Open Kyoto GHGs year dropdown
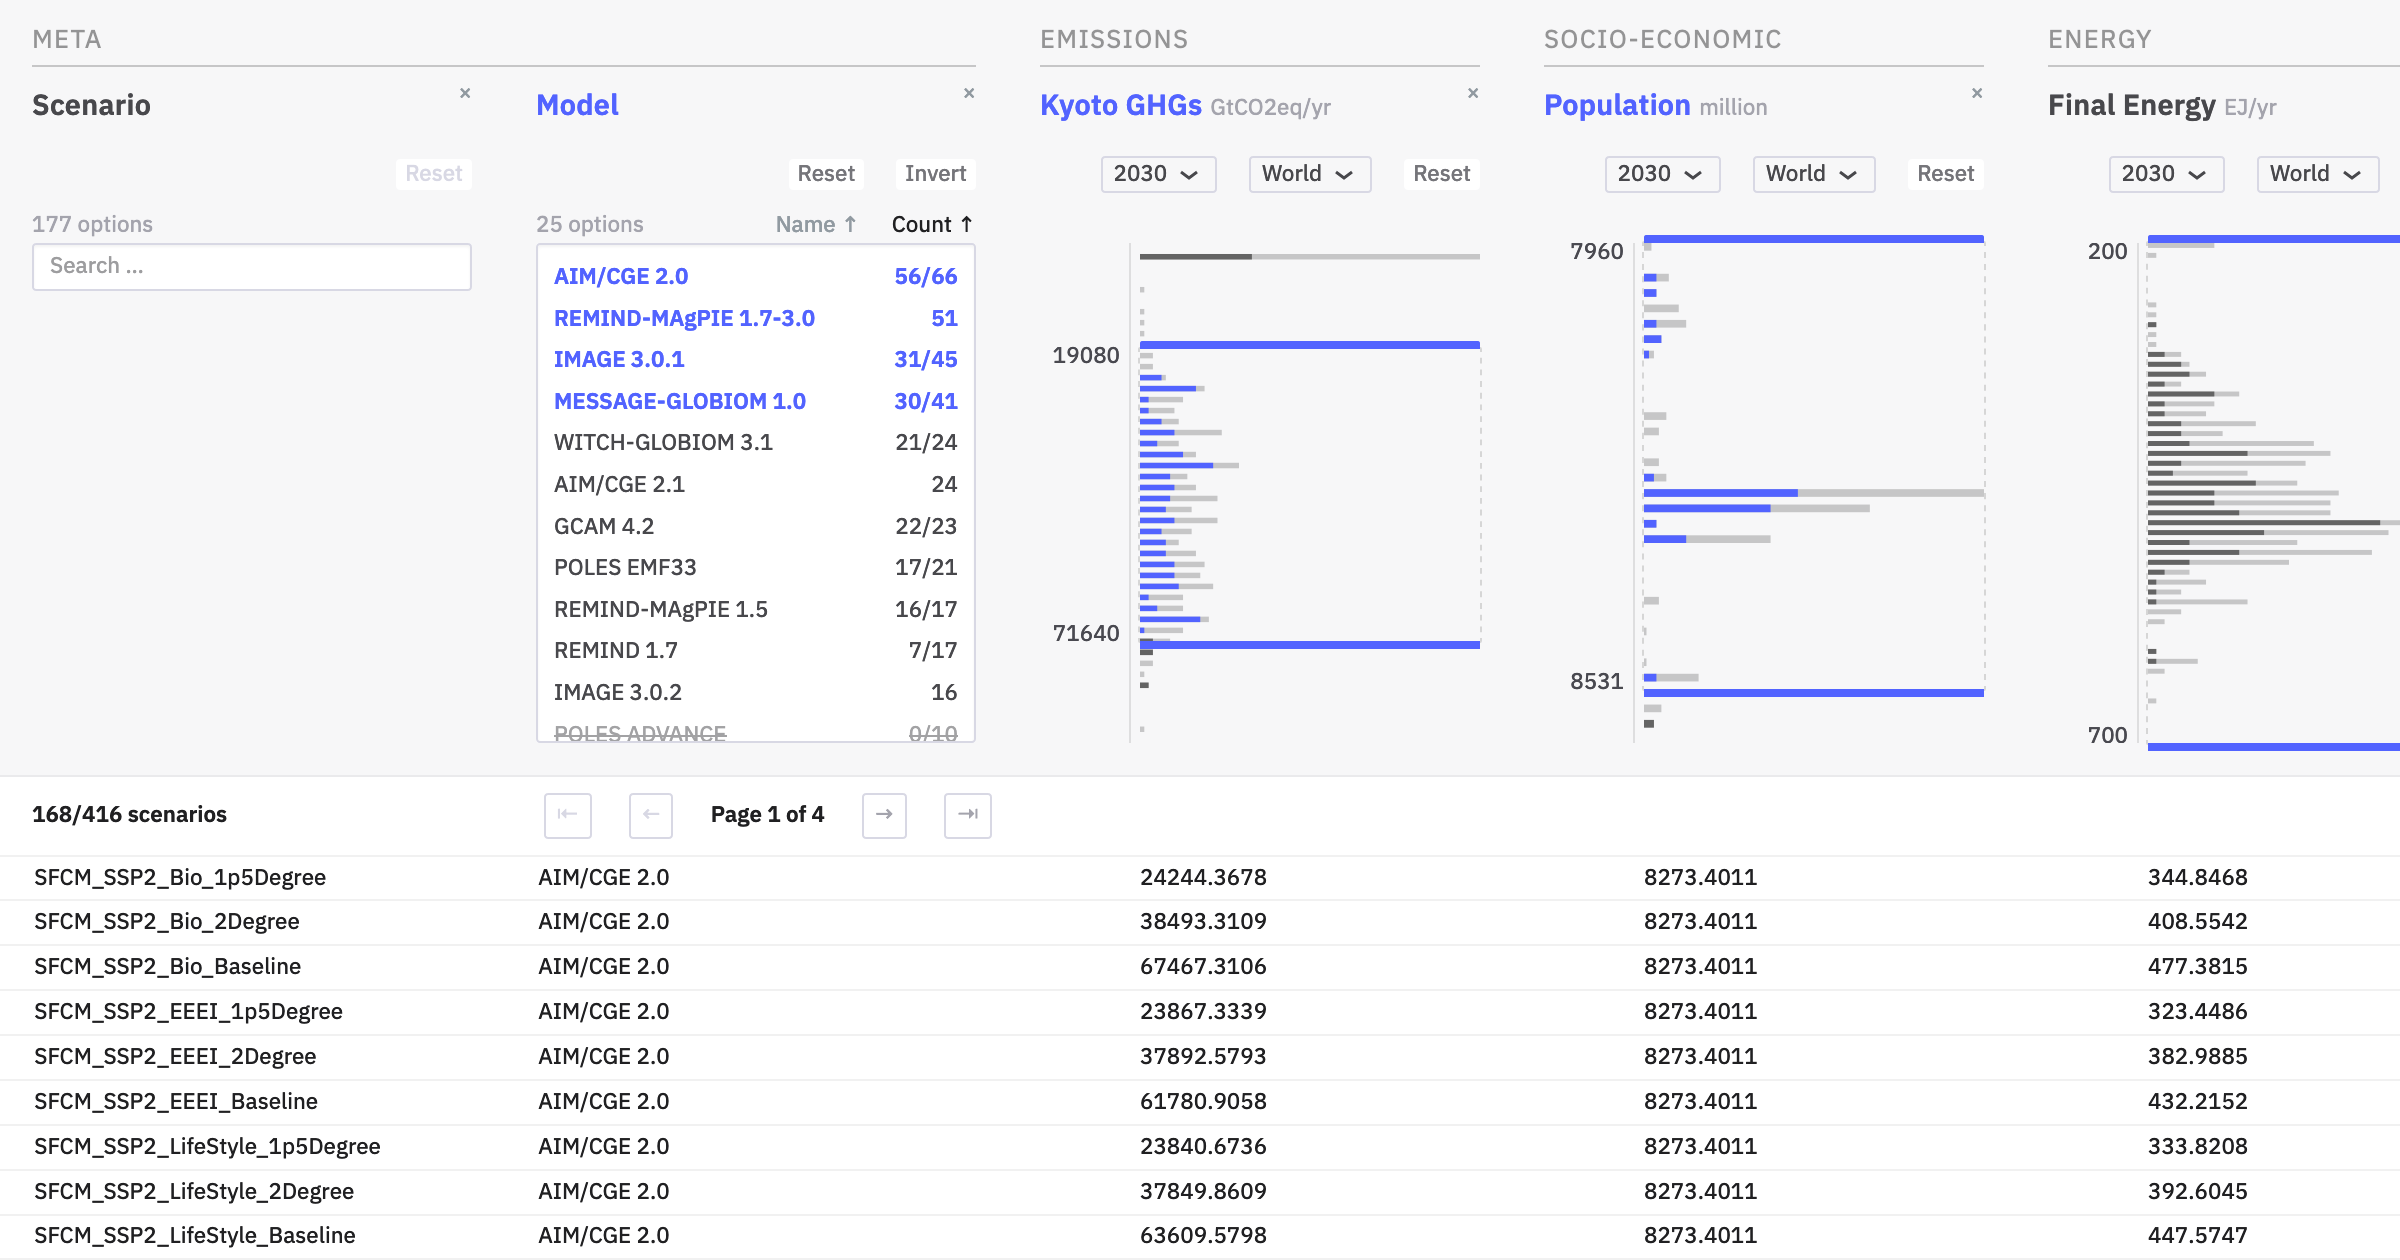The width and height of the screenshot is (2400, 1260). pyautogui.click(x=1158, y=174)
